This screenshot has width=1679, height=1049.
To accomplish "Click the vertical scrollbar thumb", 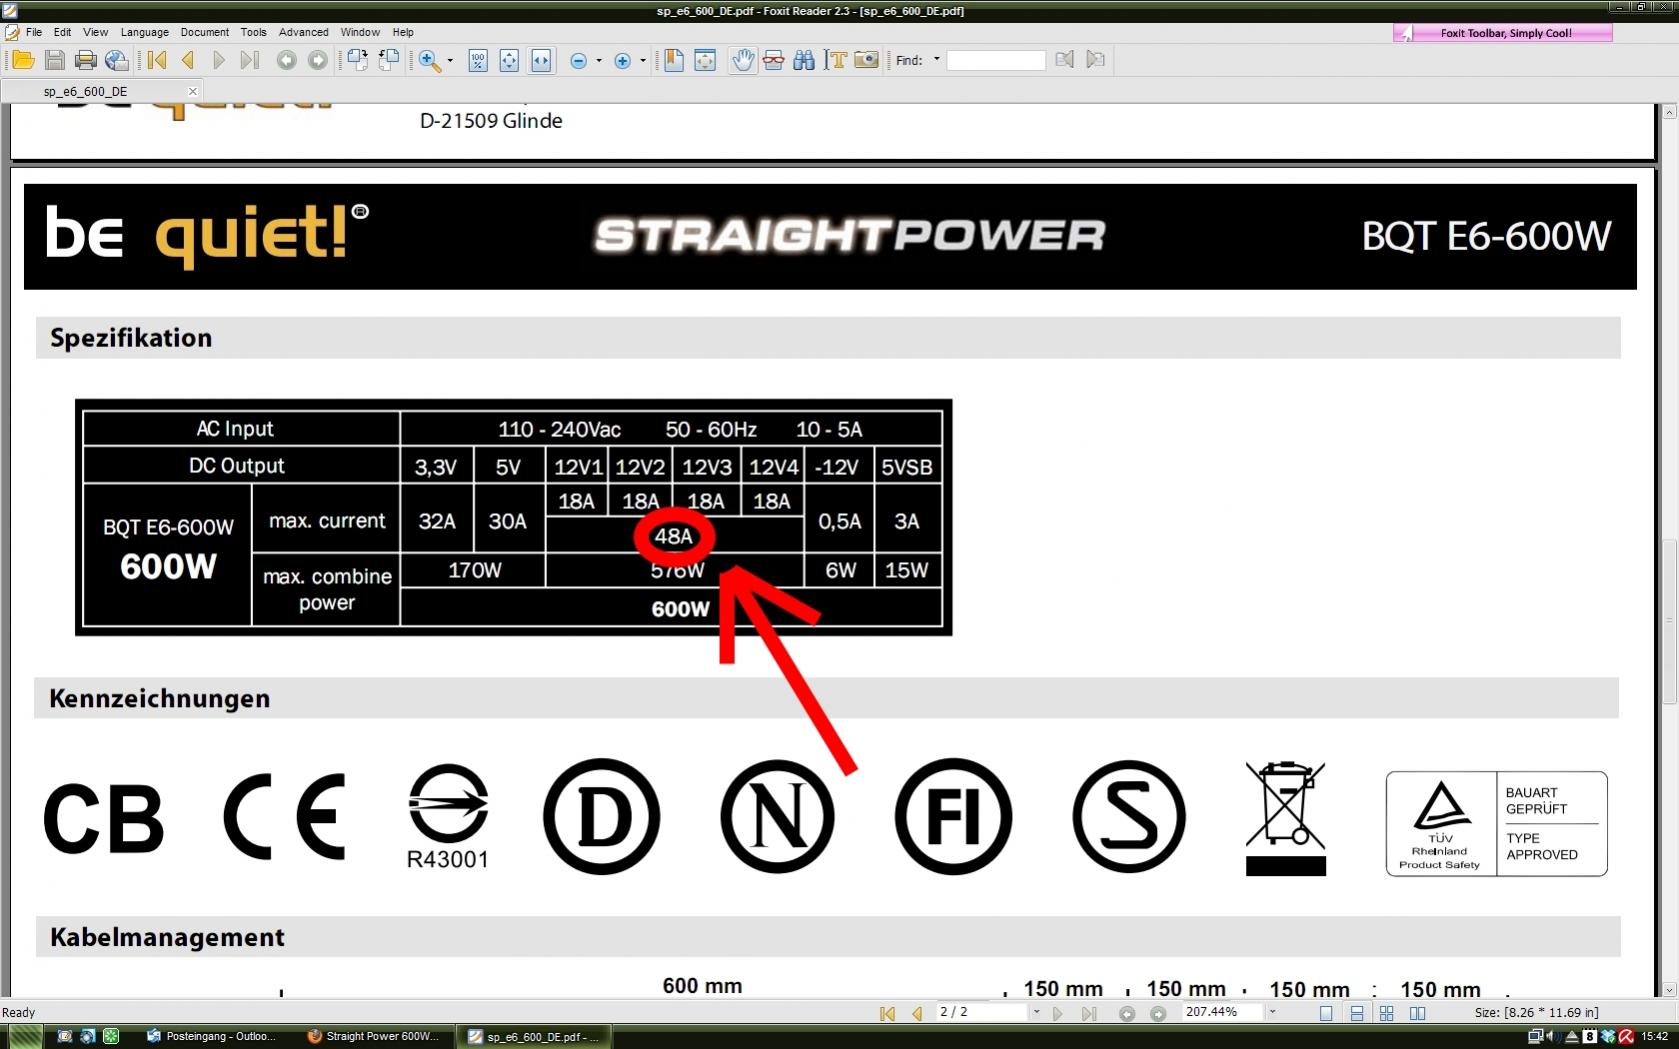I will point(1669,621).
